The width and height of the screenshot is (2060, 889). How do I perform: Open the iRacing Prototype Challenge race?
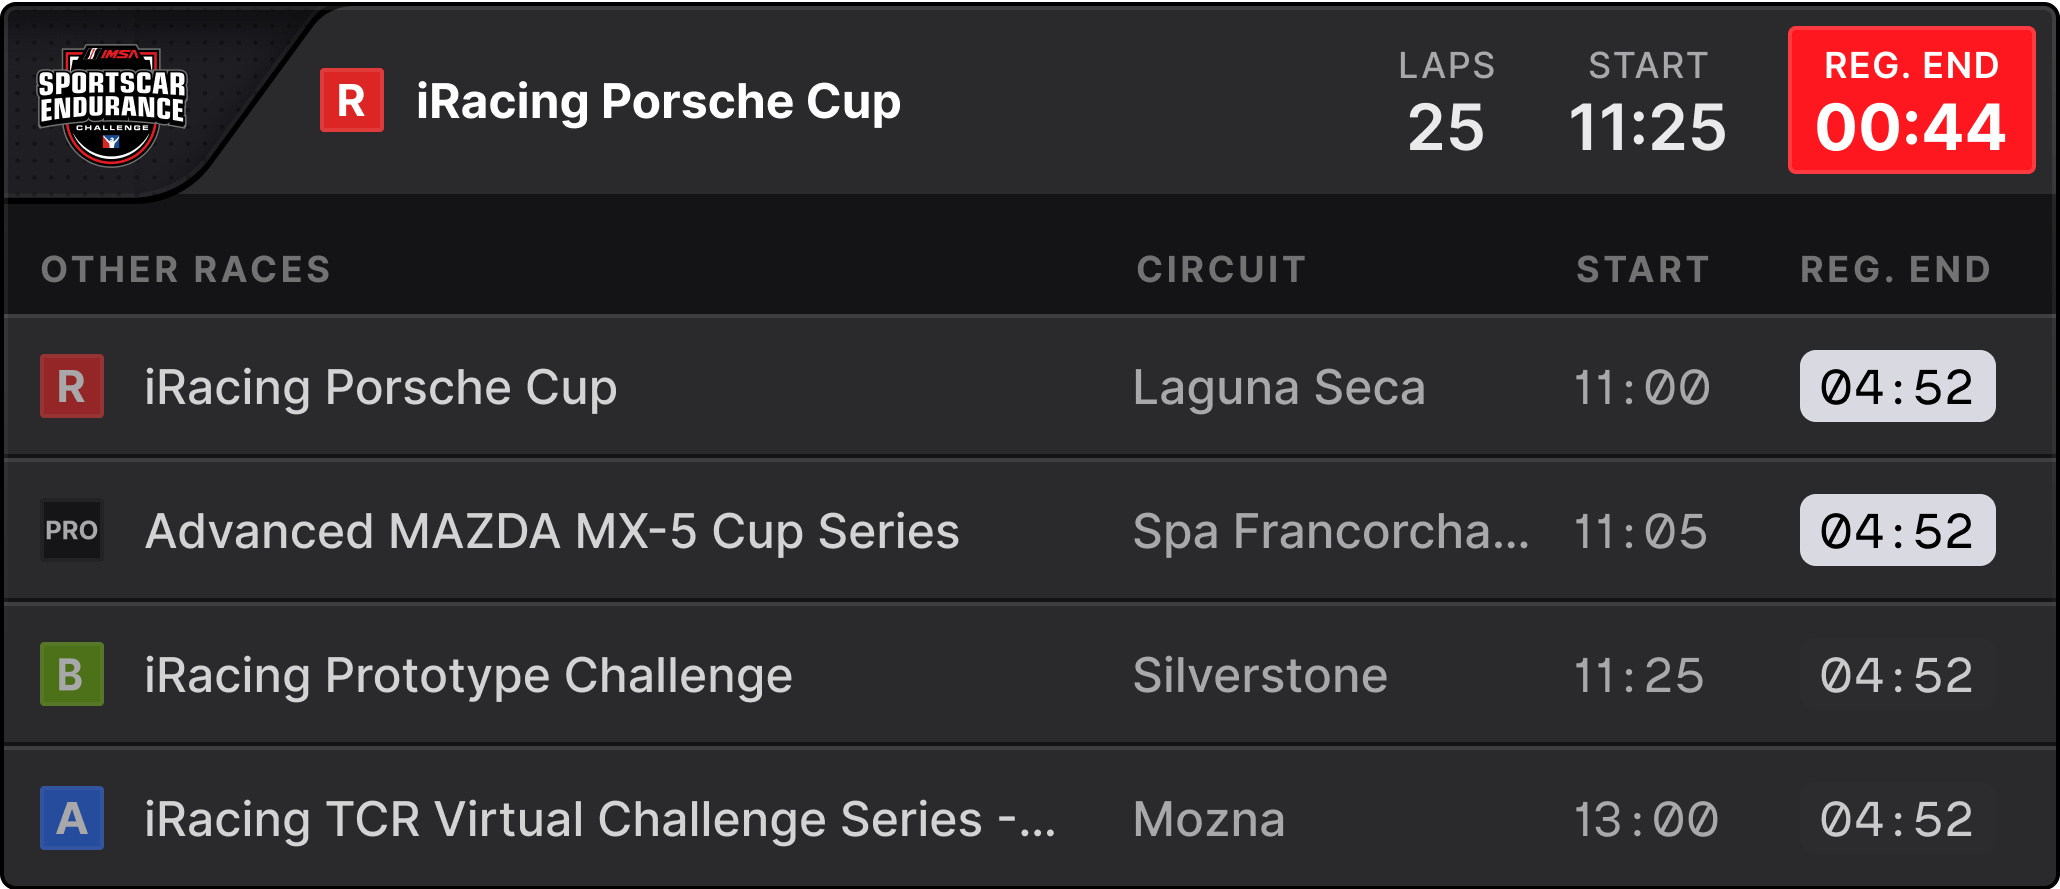468,675
